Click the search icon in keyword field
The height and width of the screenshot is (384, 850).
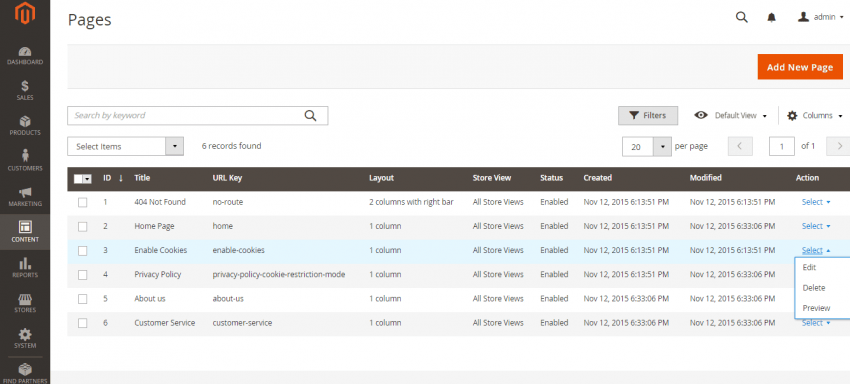310,116
